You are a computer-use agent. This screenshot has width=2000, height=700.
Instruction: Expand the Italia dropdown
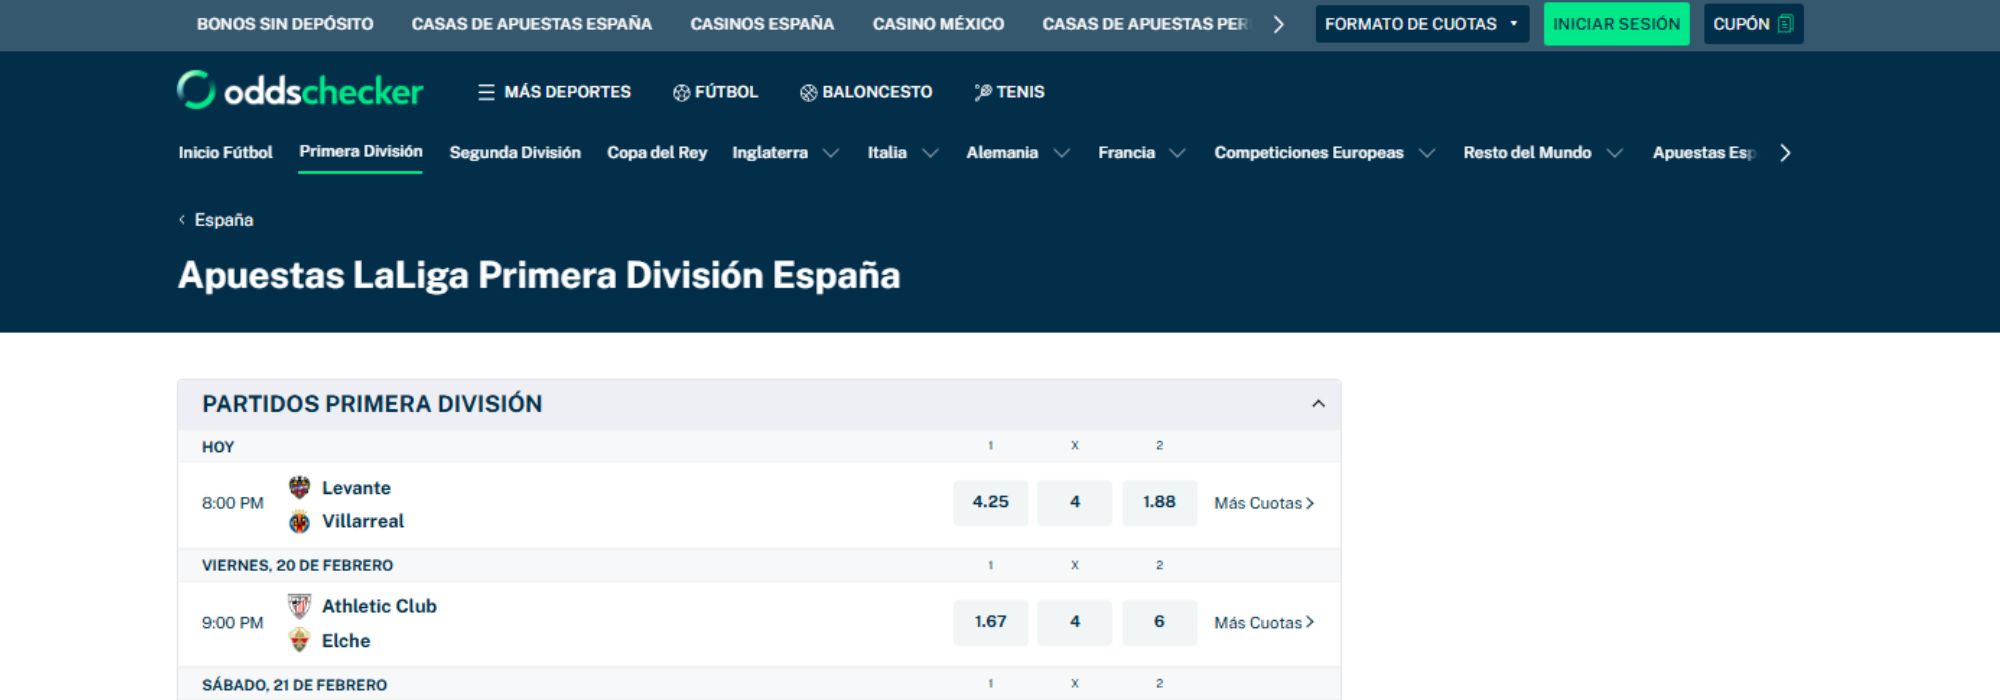point(903,152)
